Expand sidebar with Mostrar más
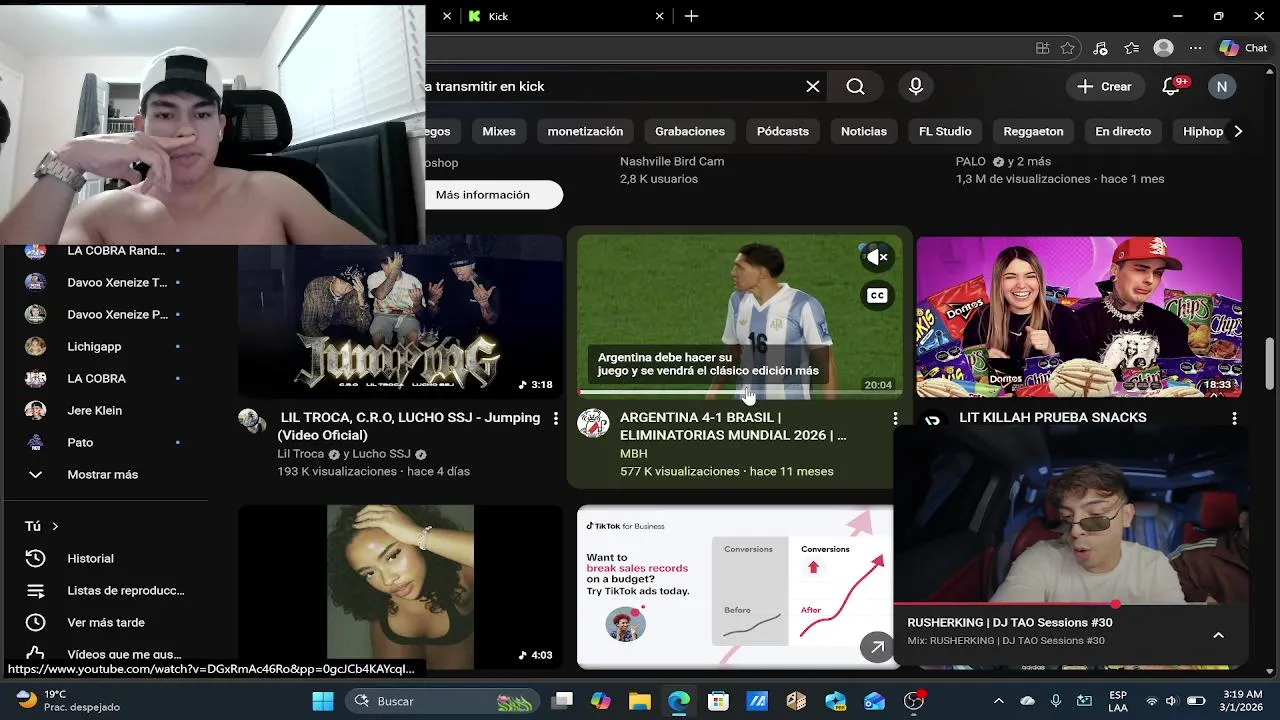This screenshot has width=1280, height=720. [x=105, y=474]
